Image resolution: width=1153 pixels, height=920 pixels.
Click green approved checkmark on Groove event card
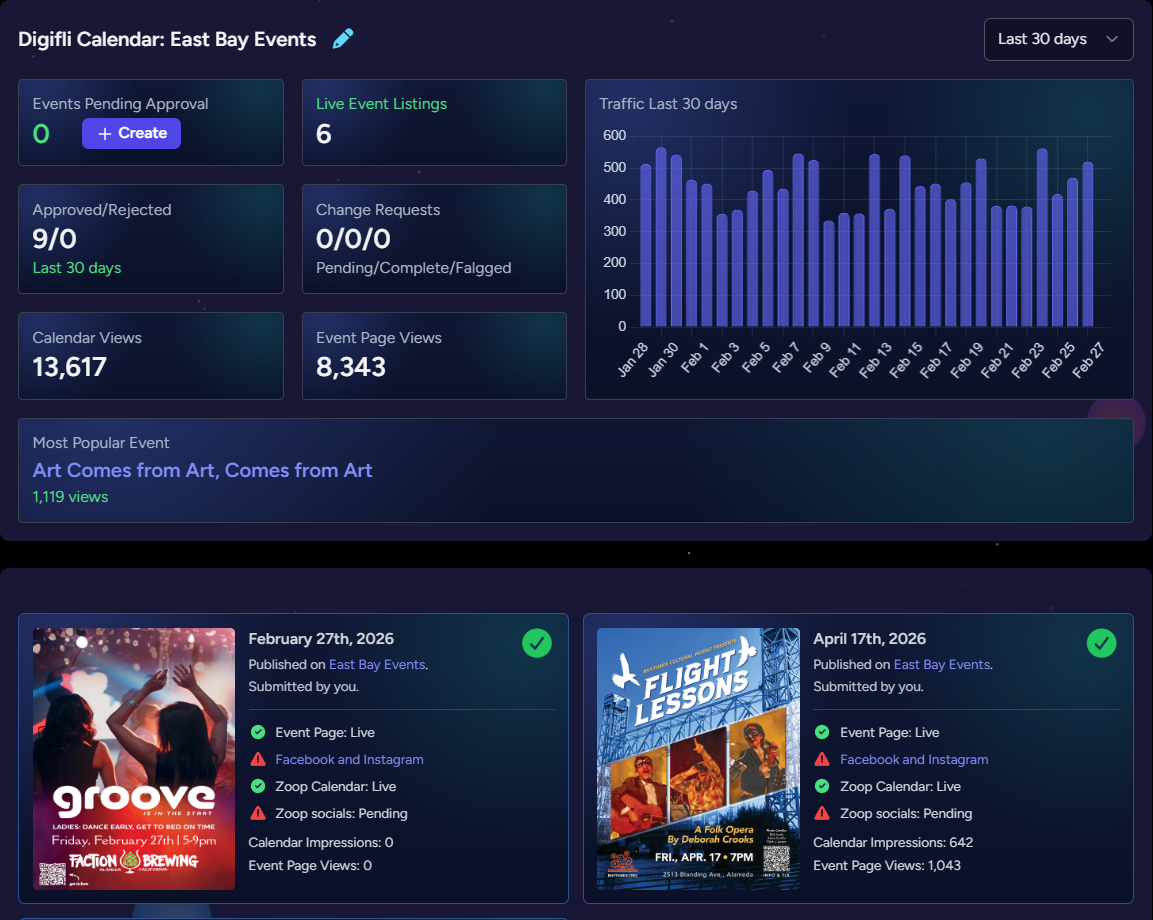pos(537,643)
